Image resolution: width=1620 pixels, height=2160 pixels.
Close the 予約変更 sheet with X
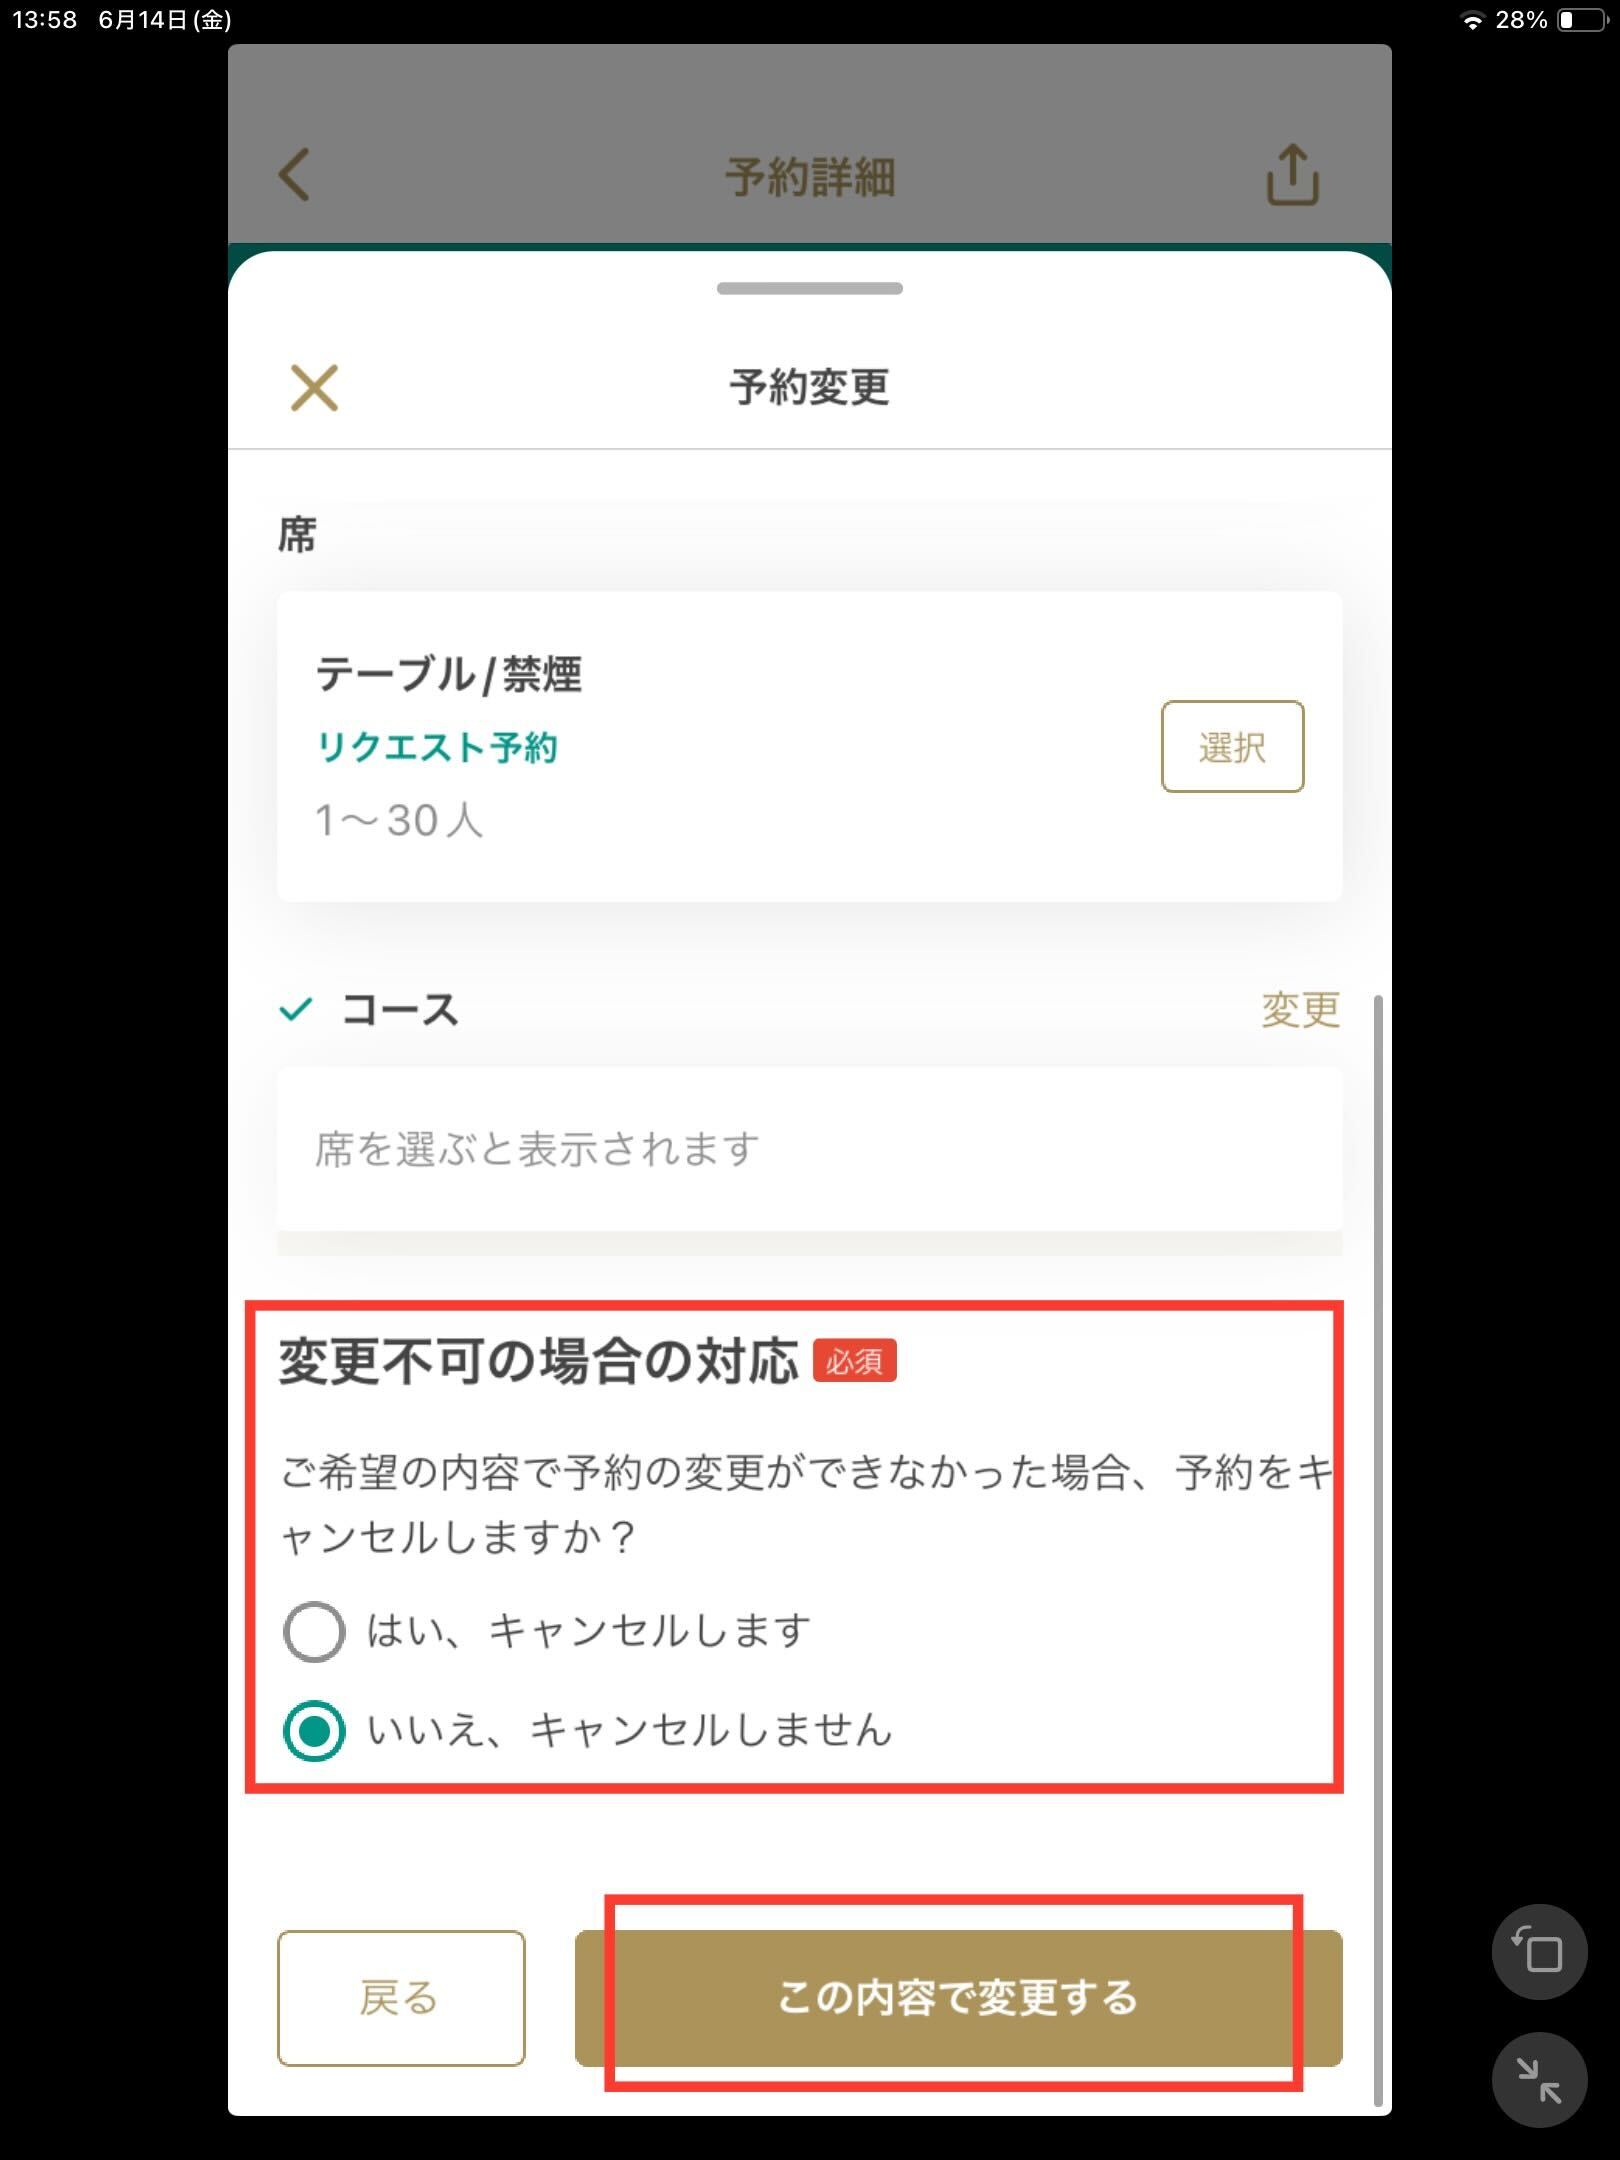point(314,387)
